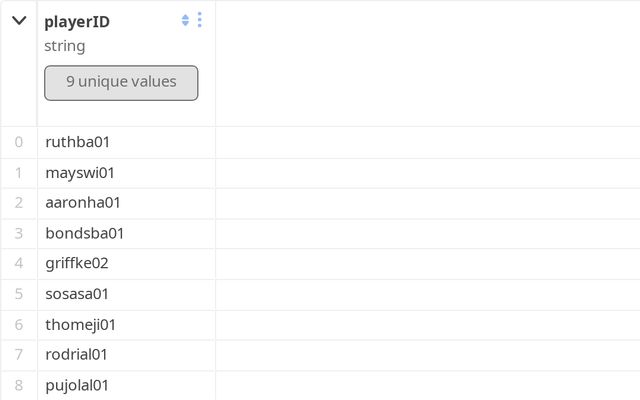
Task: Select the playerID column header name
Action: (77, 22)
